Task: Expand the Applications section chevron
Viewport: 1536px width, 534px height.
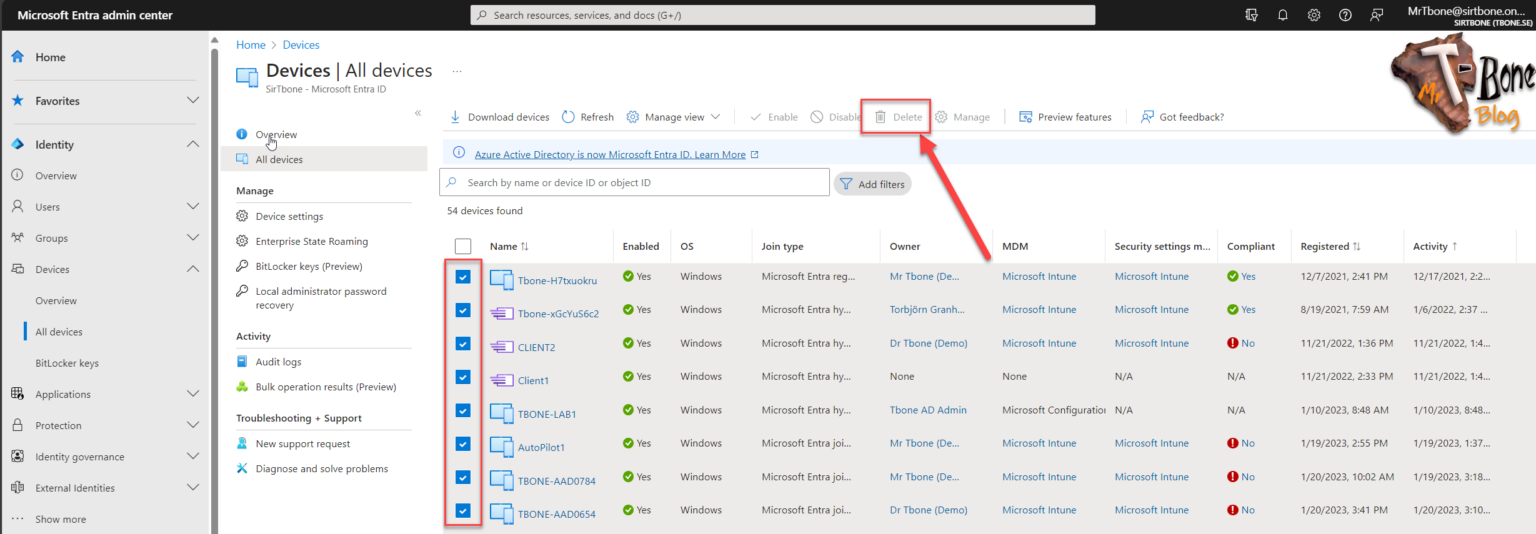Action: [x=193, y=394]
